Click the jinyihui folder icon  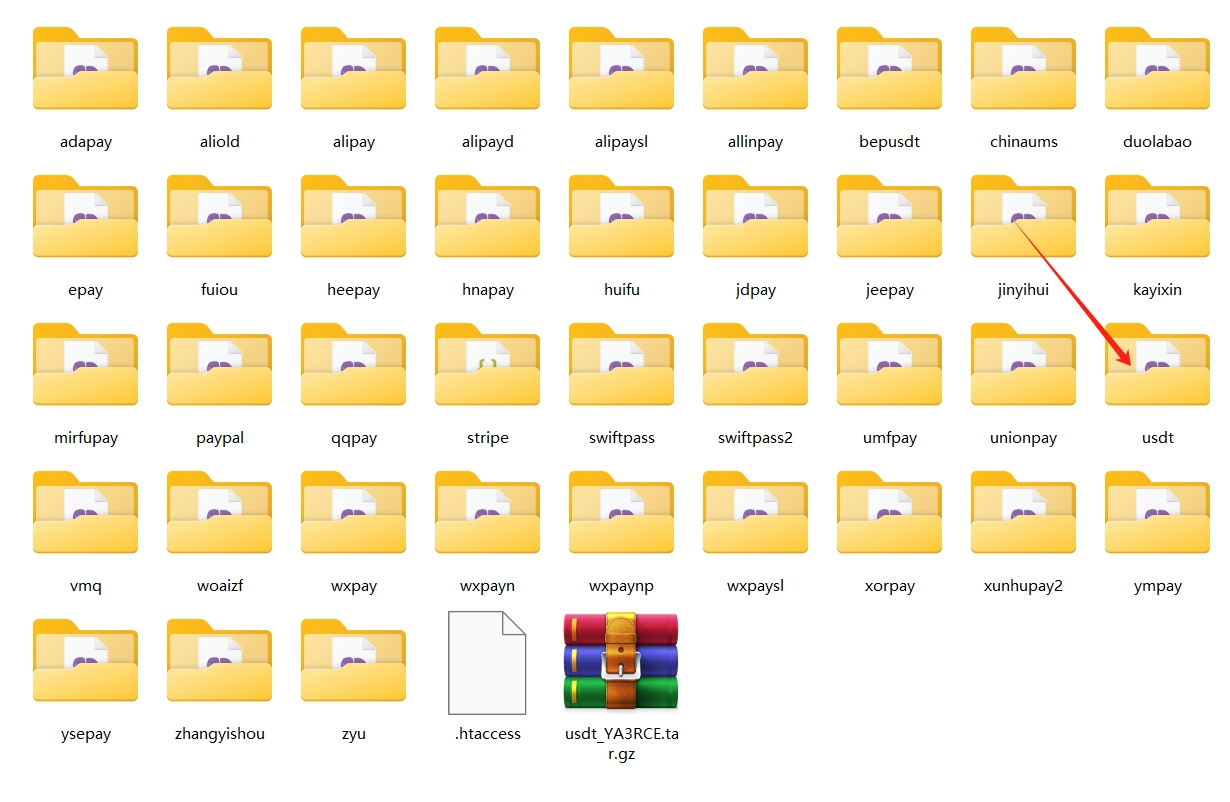coord(1023,218)
